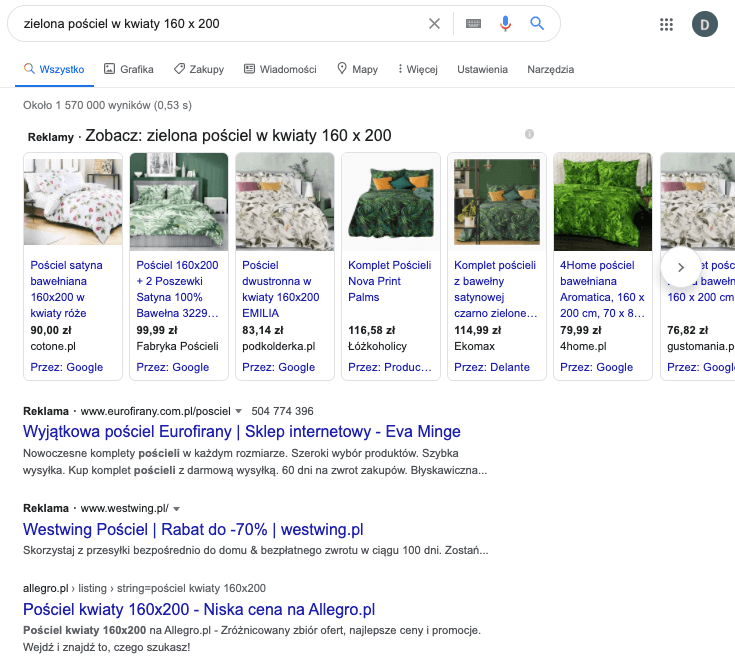The height and width of the screenshot is (671, 735).
Task: Click the 90,00 zł price
Action: click(51, 331)
